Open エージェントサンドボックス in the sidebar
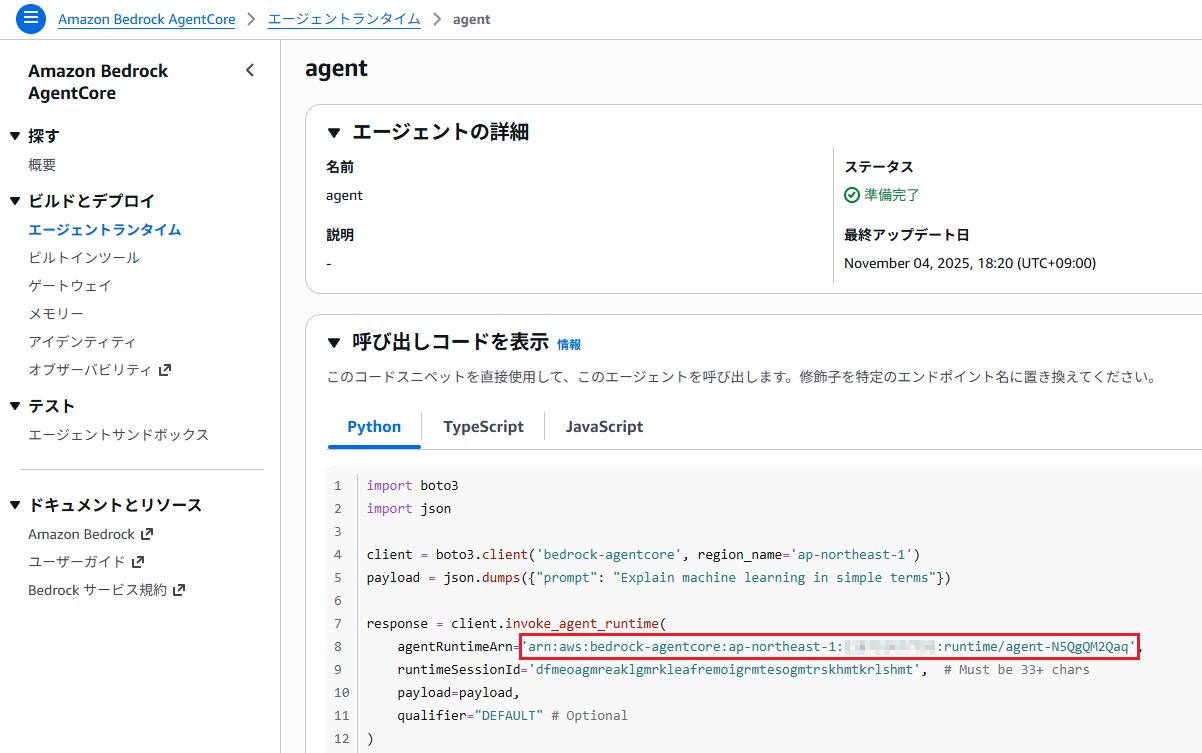Screen dimensions: 1202x753 119,434
